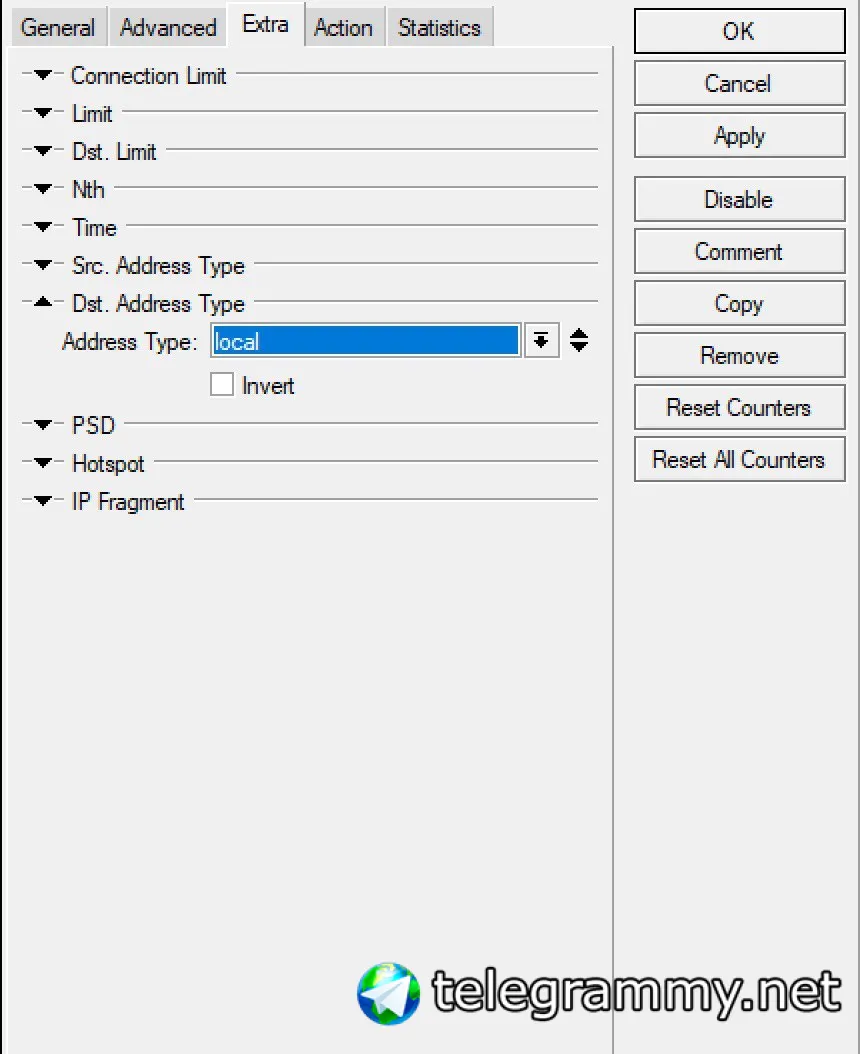Switch to the Advanced tab

(168, 28)
